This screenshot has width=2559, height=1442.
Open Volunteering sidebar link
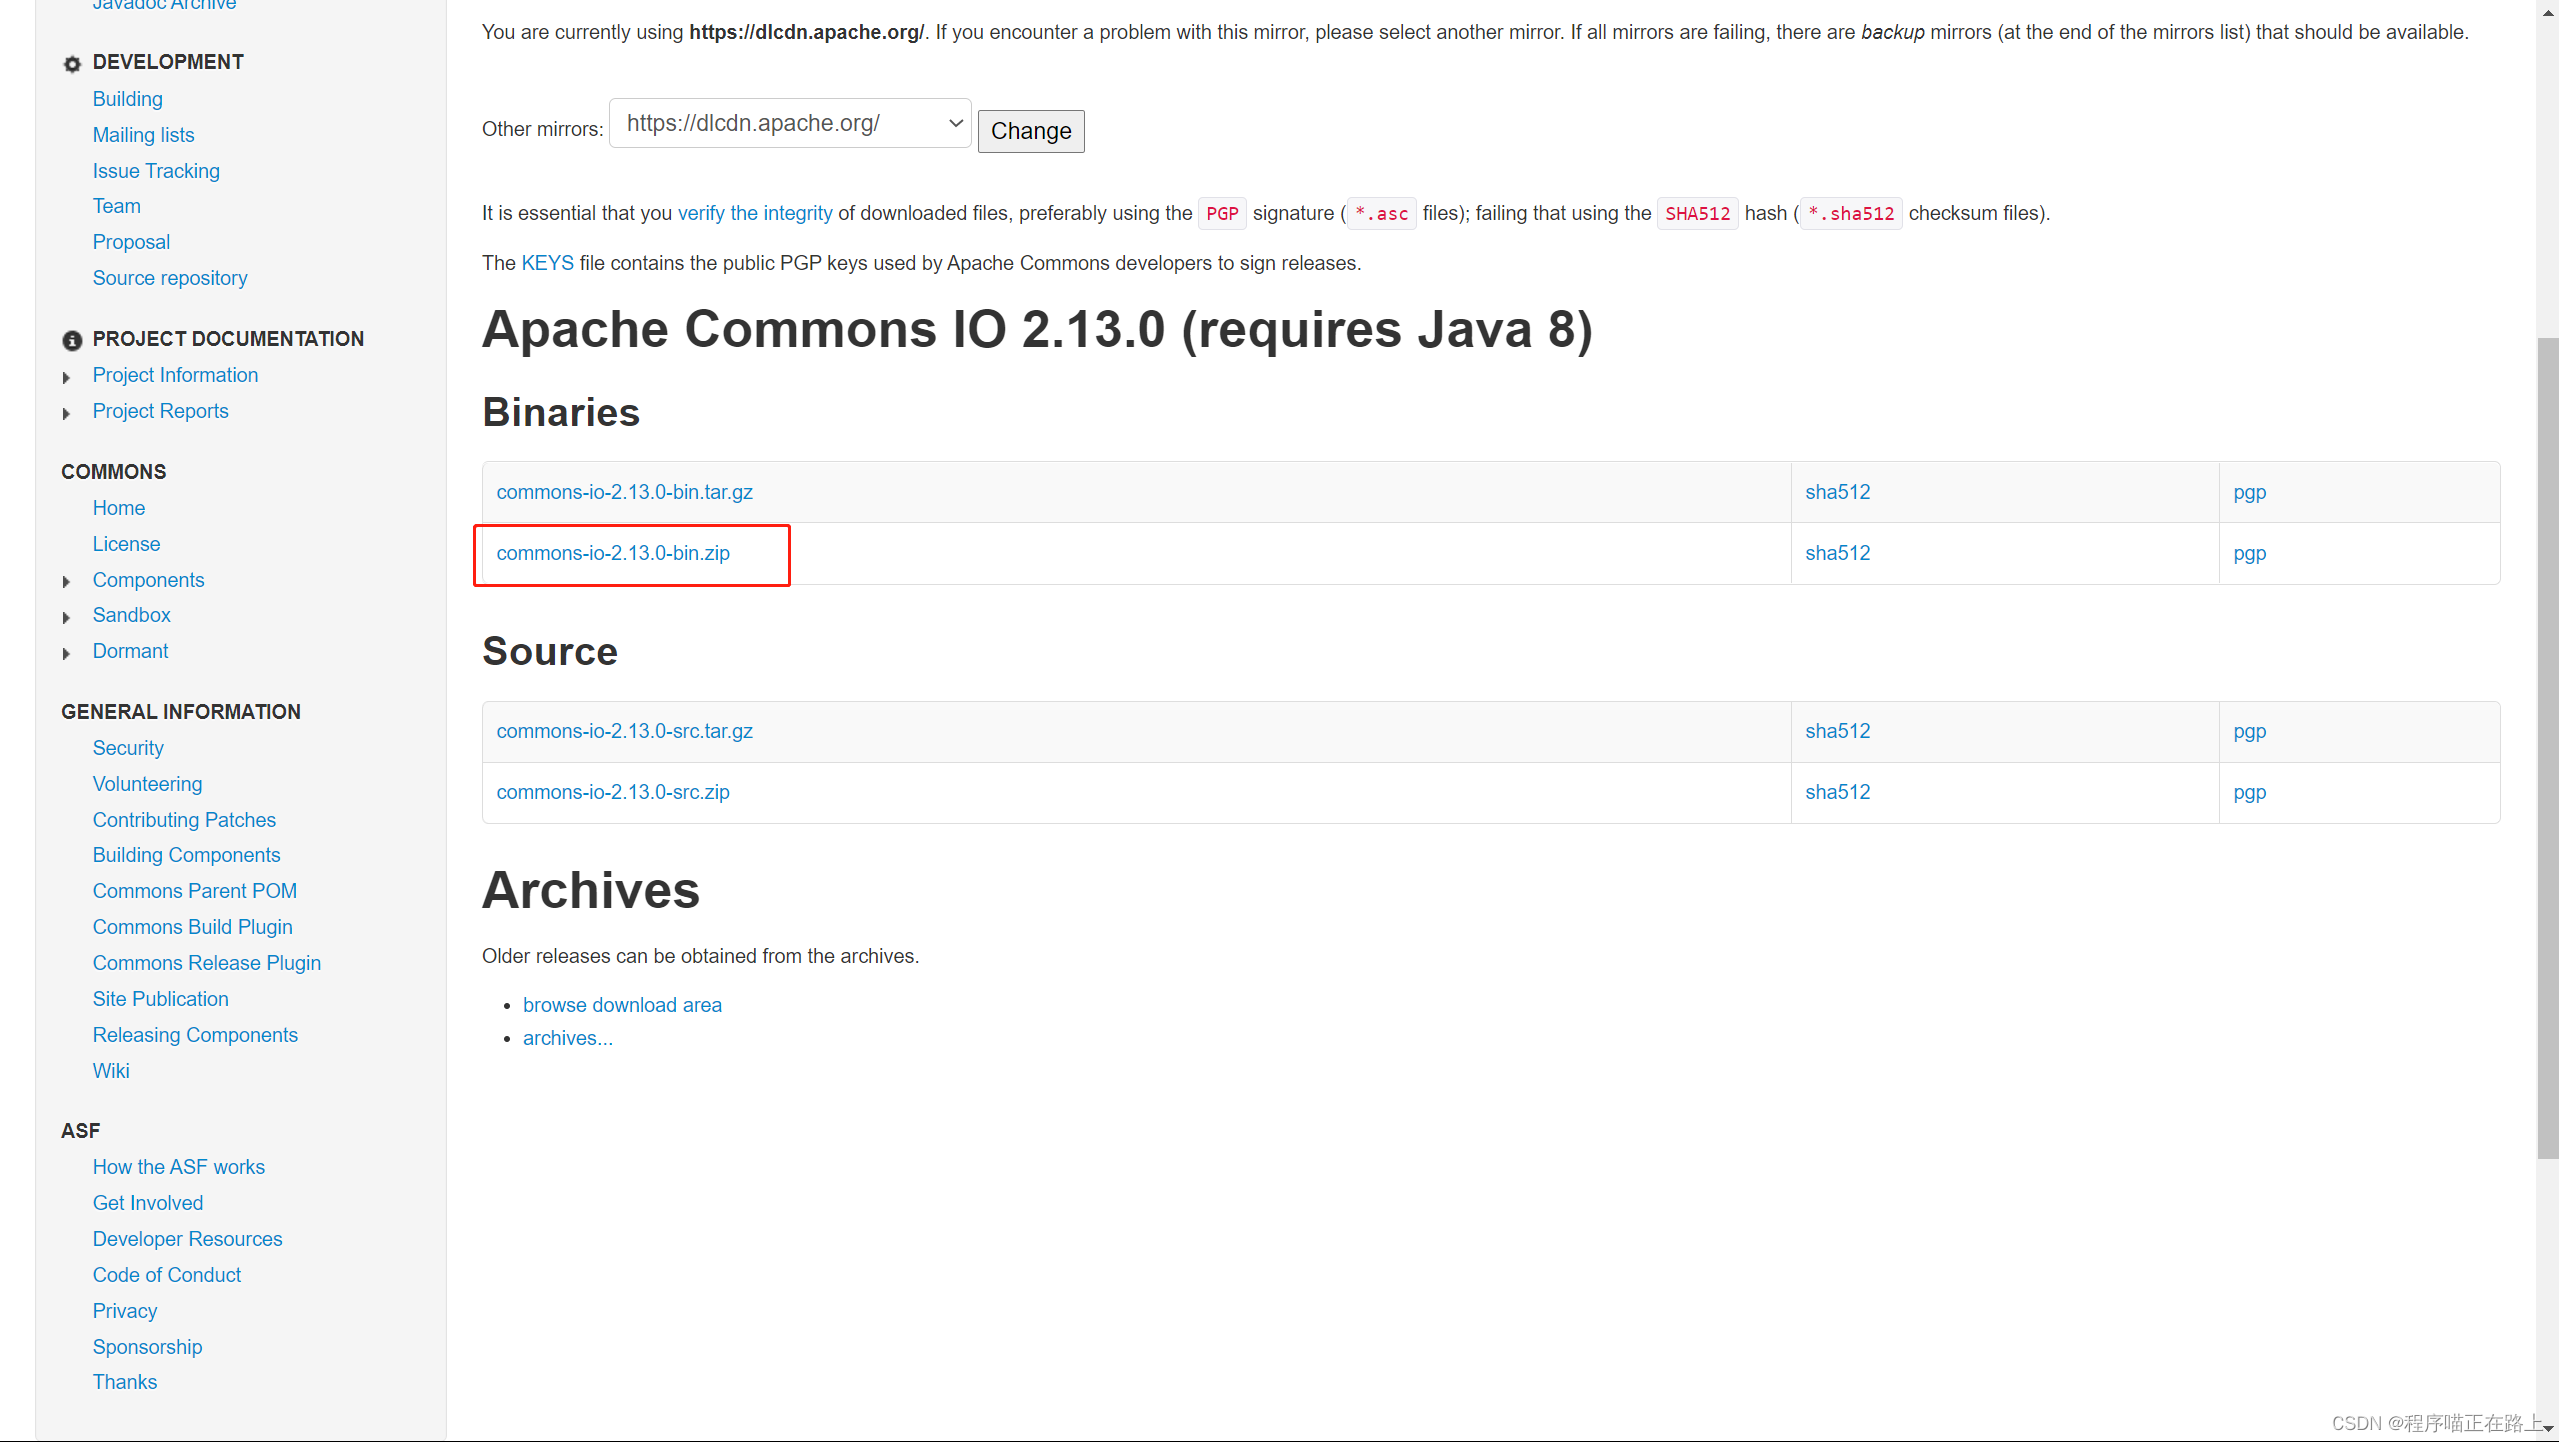(147, 784)
